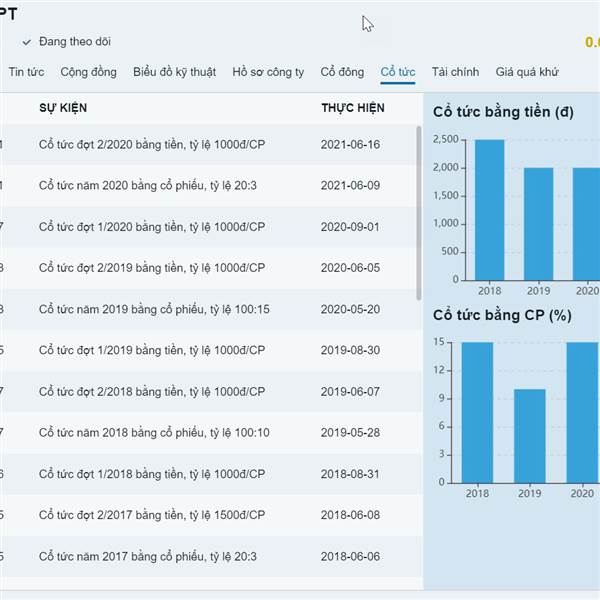600x600 pixels.
Task: Click the date 2018-08-31
Action: pyautogui.click(x=350, y=474)
